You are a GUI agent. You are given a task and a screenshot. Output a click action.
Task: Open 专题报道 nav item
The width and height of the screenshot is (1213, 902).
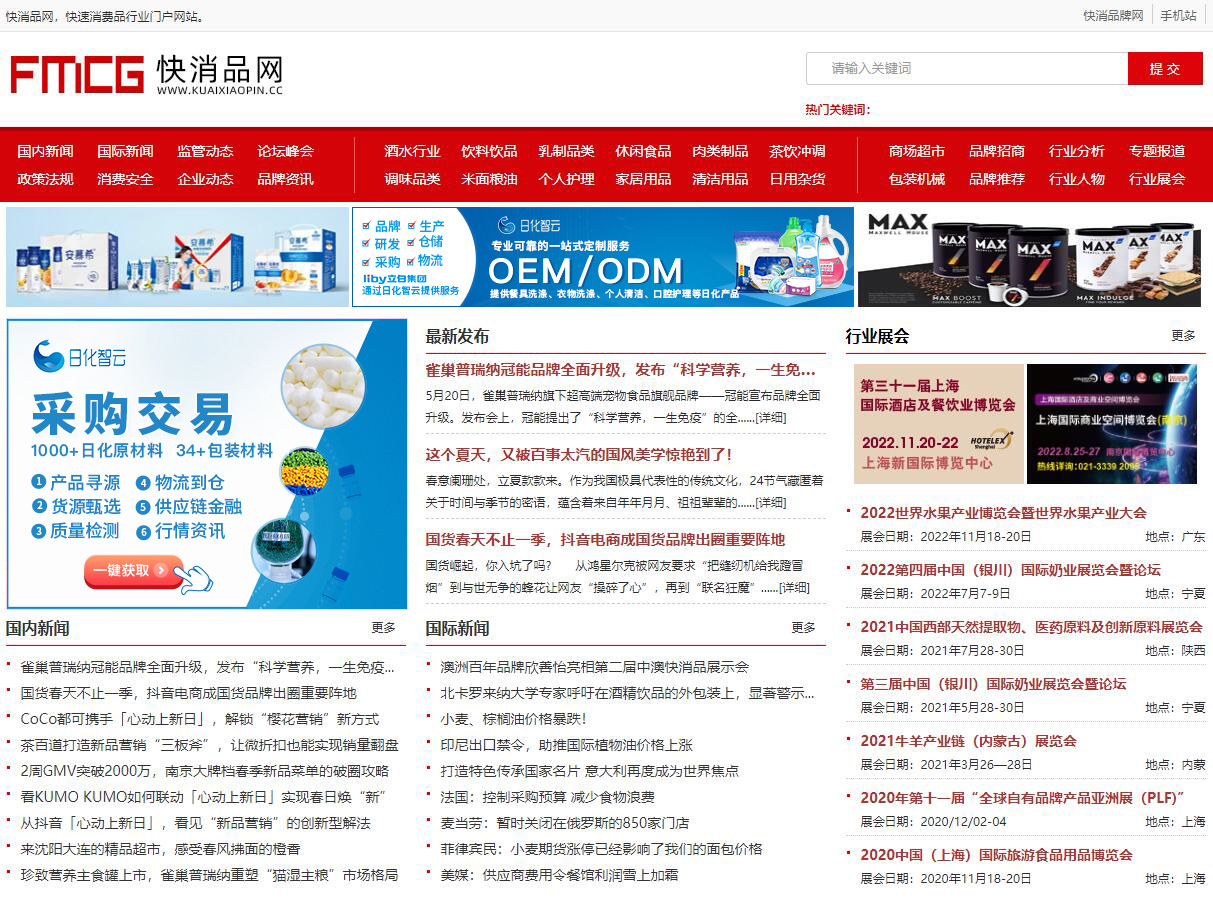tap(1157, 151)
